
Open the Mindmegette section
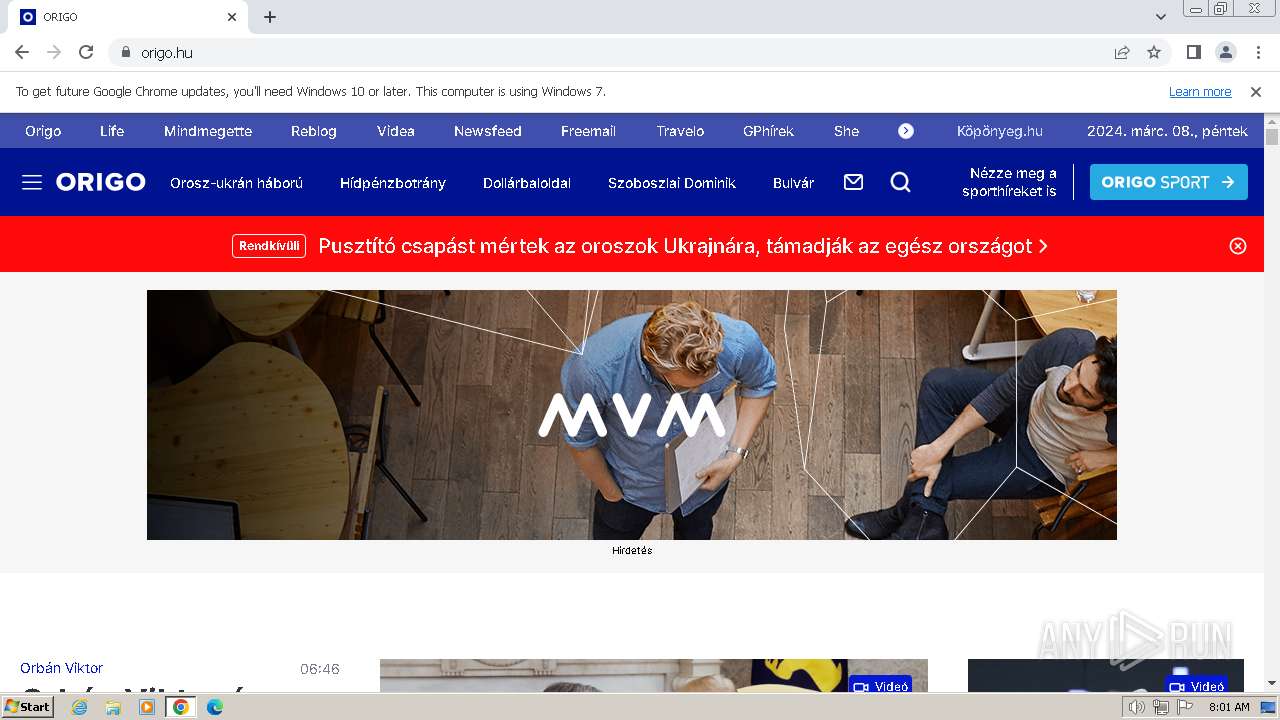click(208, 131)
